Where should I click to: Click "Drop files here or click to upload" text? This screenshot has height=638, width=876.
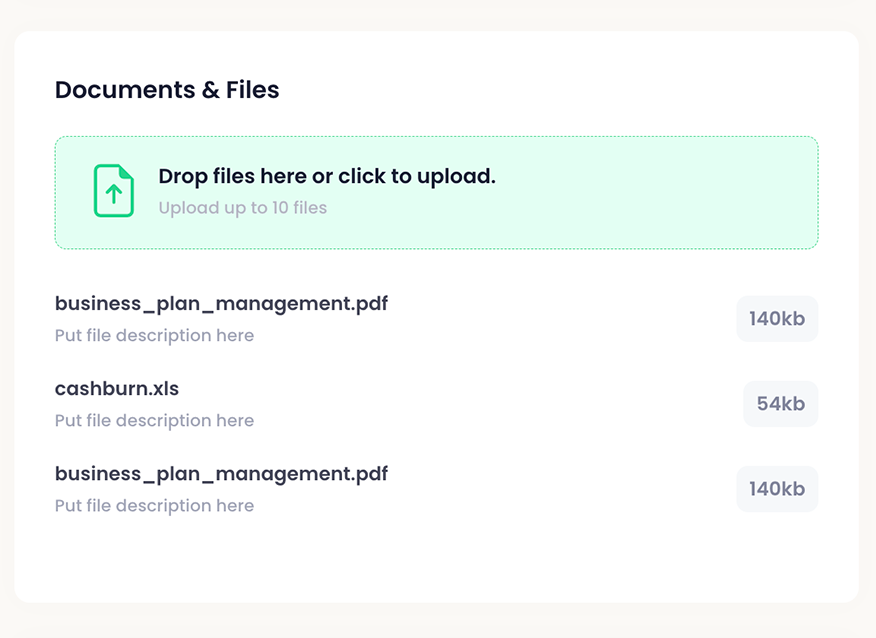click(x=327, y=177)
